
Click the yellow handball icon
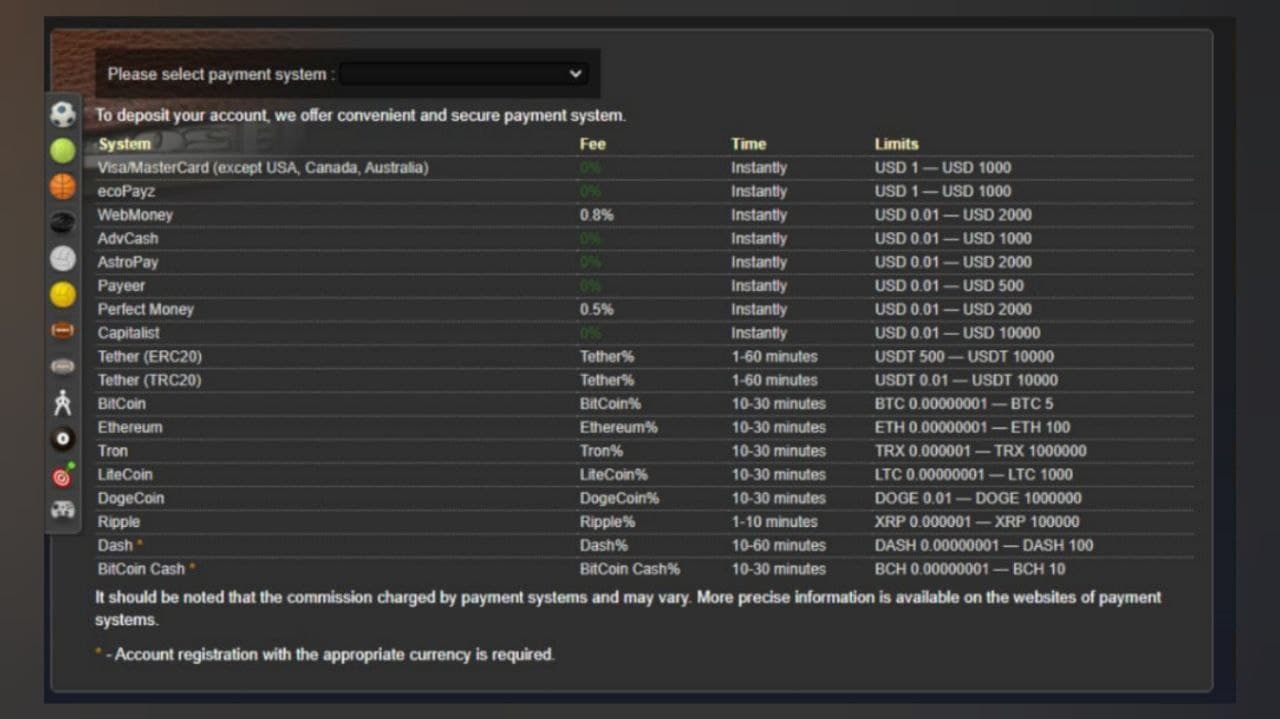click(x=63, y=295)
